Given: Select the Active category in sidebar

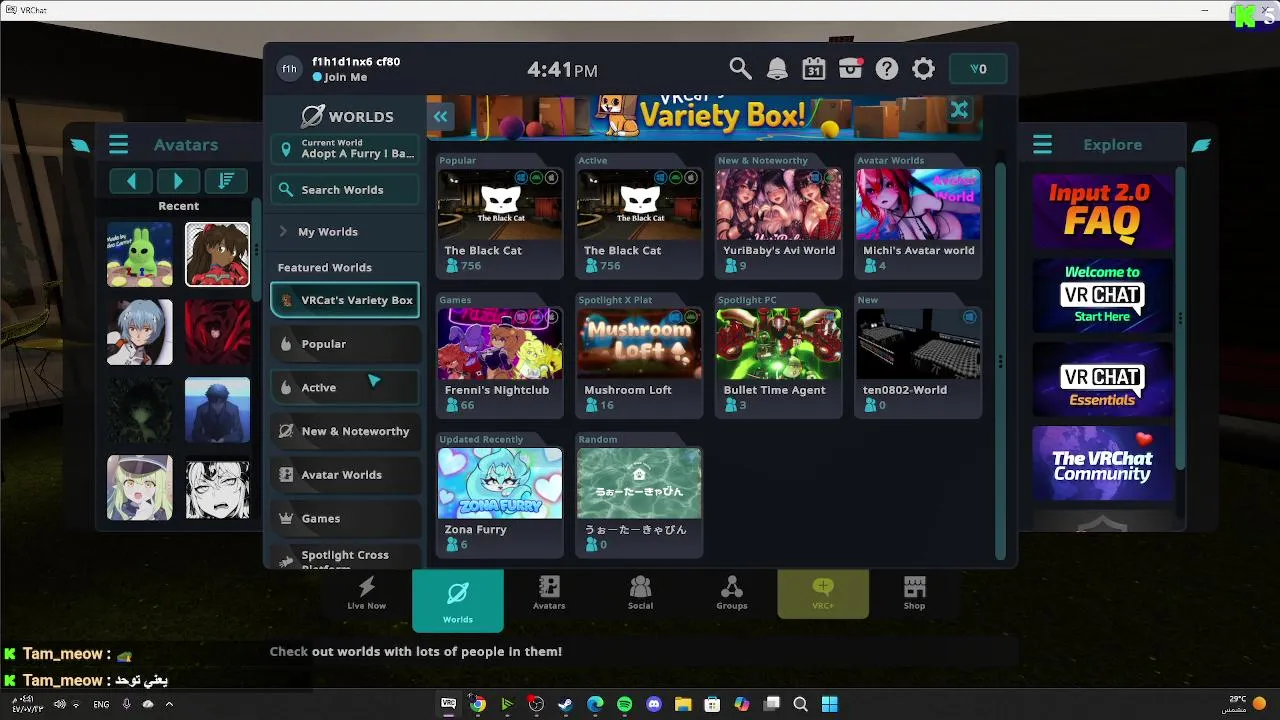Looking at the screenshot, I should click(345, 388).
